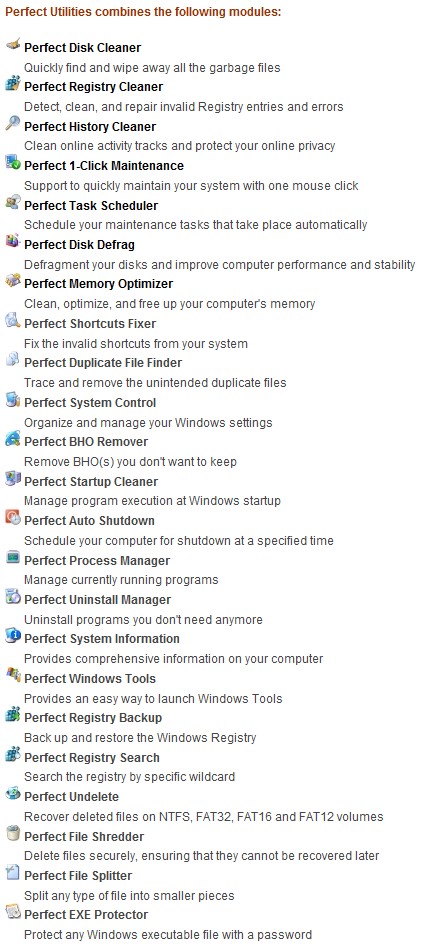
Task: Click the Perfect Registry Cleaner icon
Action: point(13,83)
